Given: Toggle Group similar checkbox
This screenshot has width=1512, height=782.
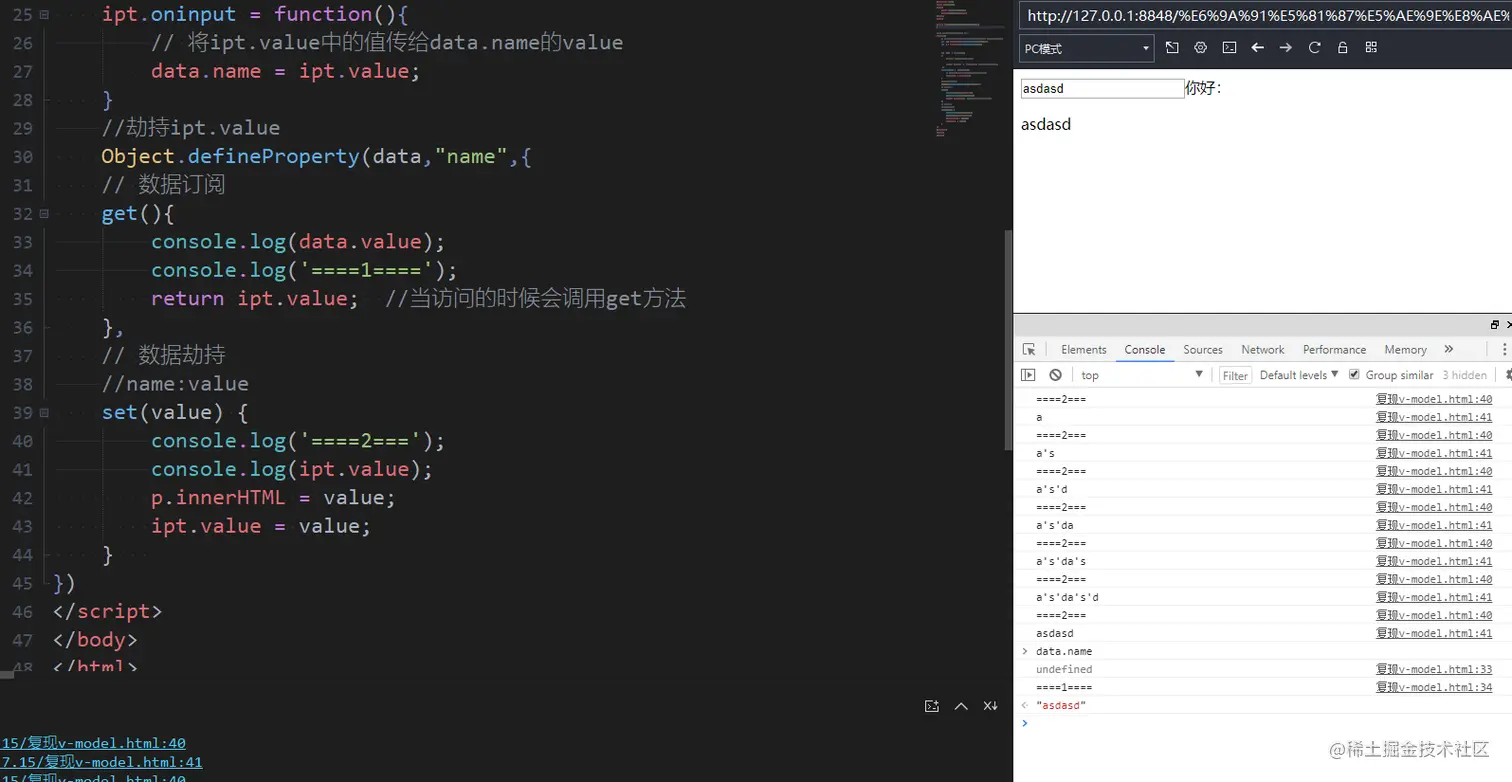Looking at the screenshot, I should tap(1354, 374).
